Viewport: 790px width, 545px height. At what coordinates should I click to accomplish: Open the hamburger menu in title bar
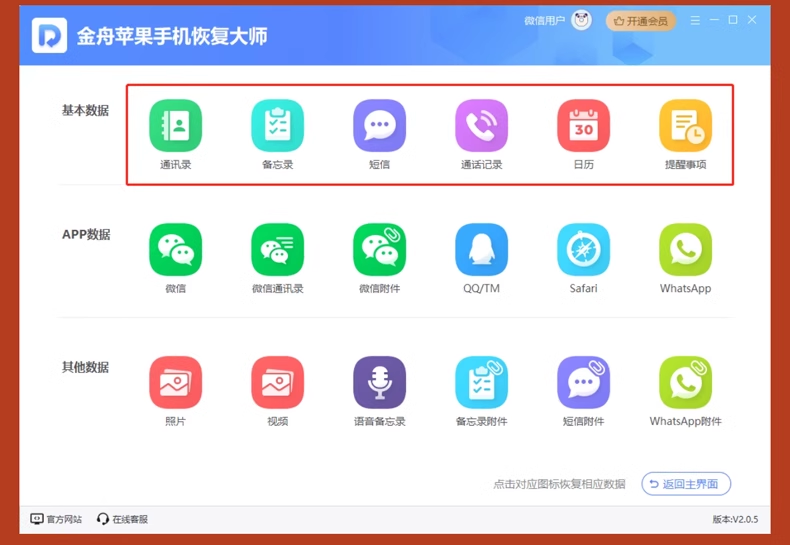click(695, 20)
